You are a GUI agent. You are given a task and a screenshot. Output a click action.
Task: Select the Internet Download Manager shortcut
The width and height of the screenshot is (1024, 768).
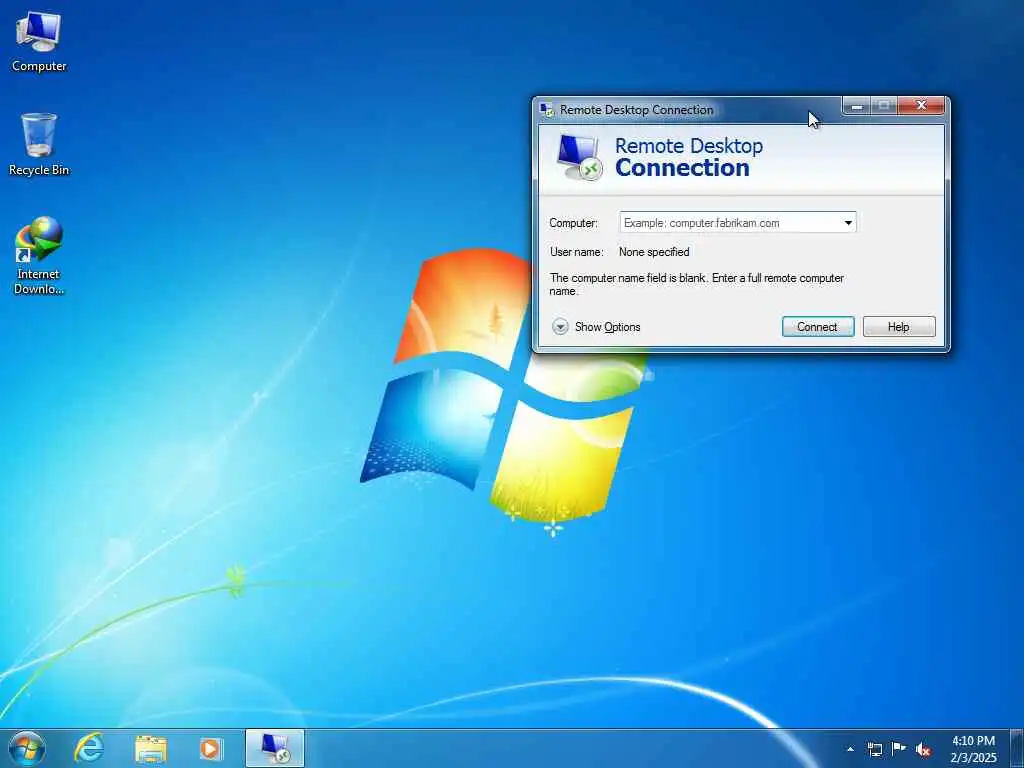pyautogui.click(x=39, y=255)
